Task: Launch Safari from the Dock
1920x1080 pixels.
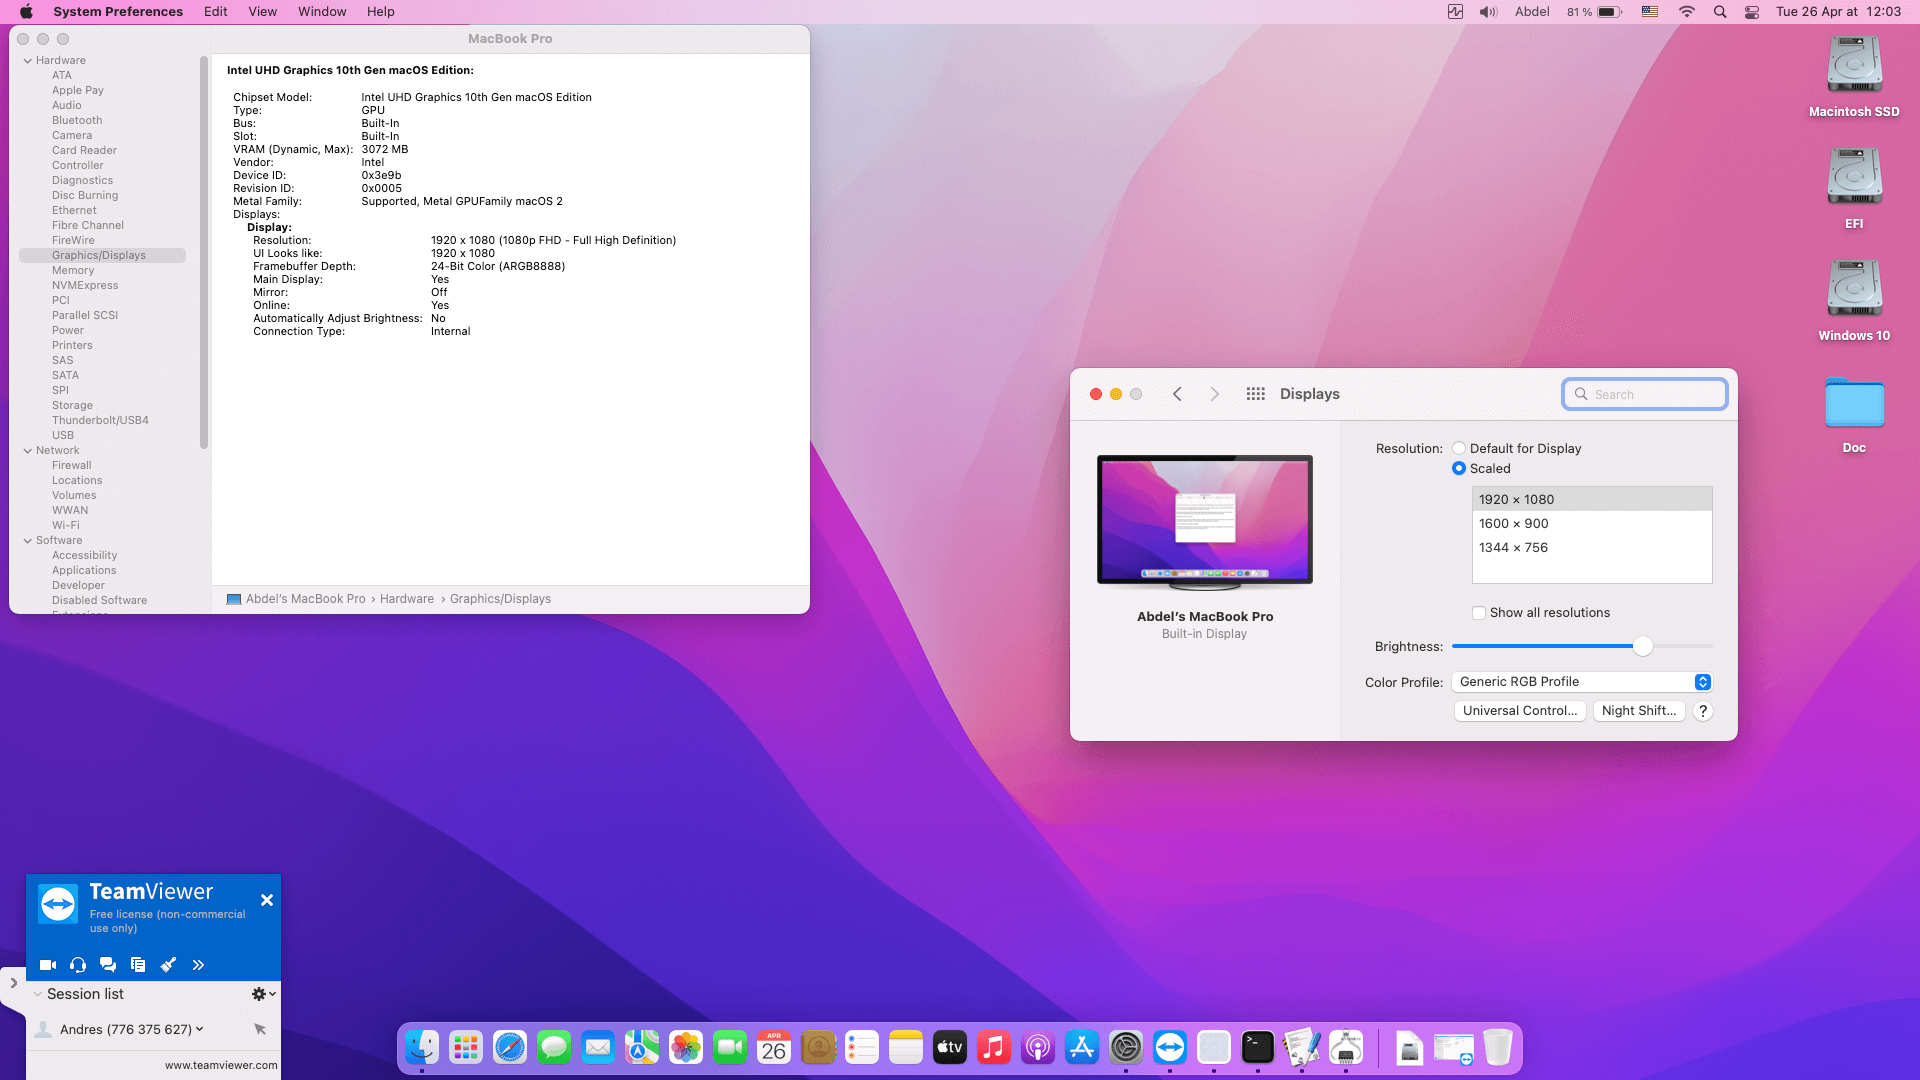Action: tap(510, 1047)
